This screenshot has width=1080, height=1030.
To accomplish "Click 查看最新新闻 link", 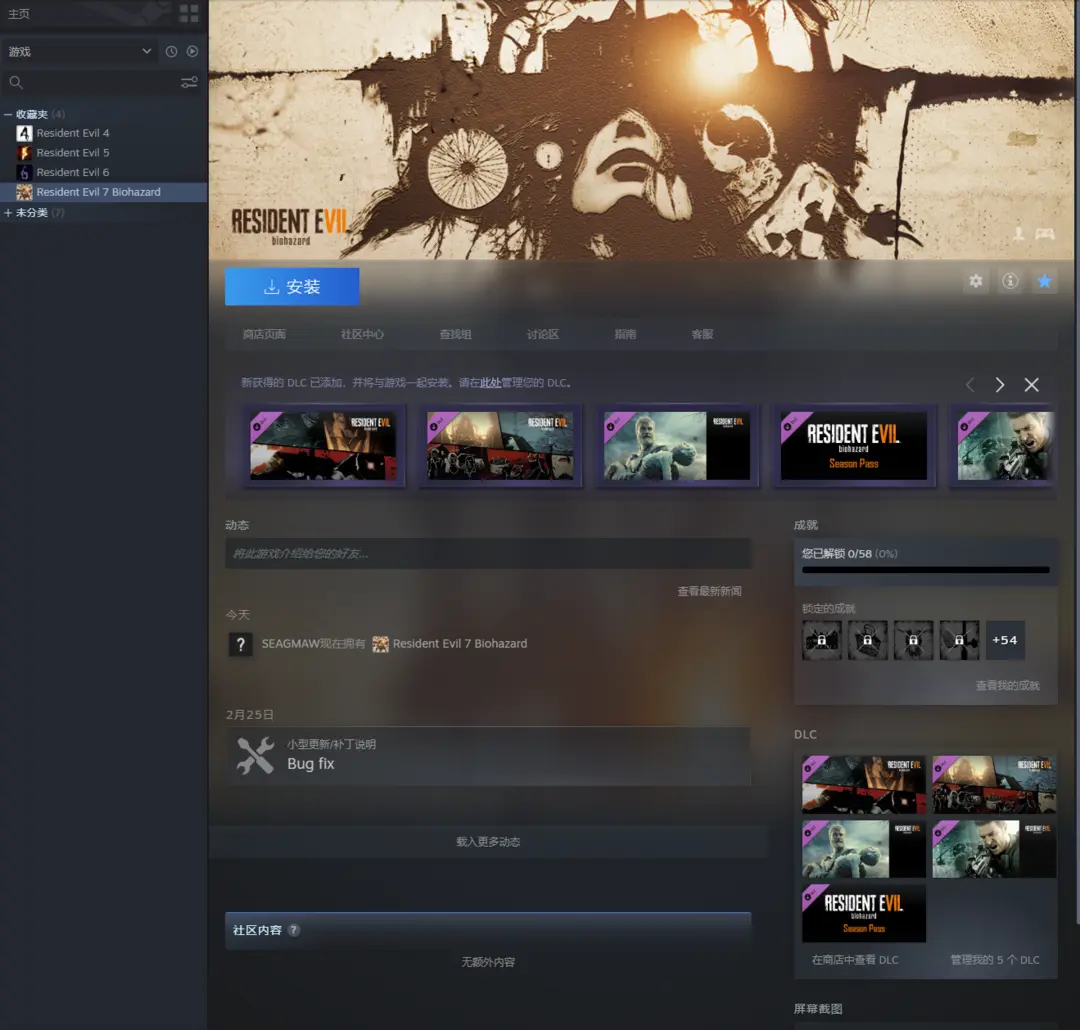I will [709, 591].
